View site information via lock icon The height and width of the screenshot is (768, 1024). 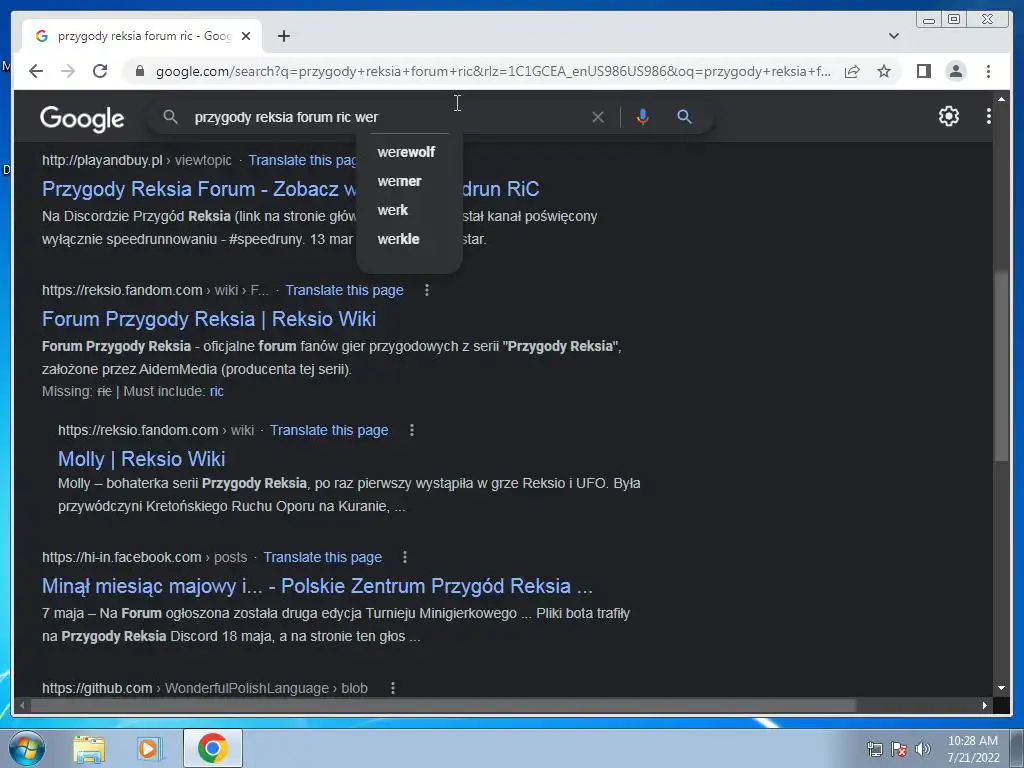[x=140, y=71]
